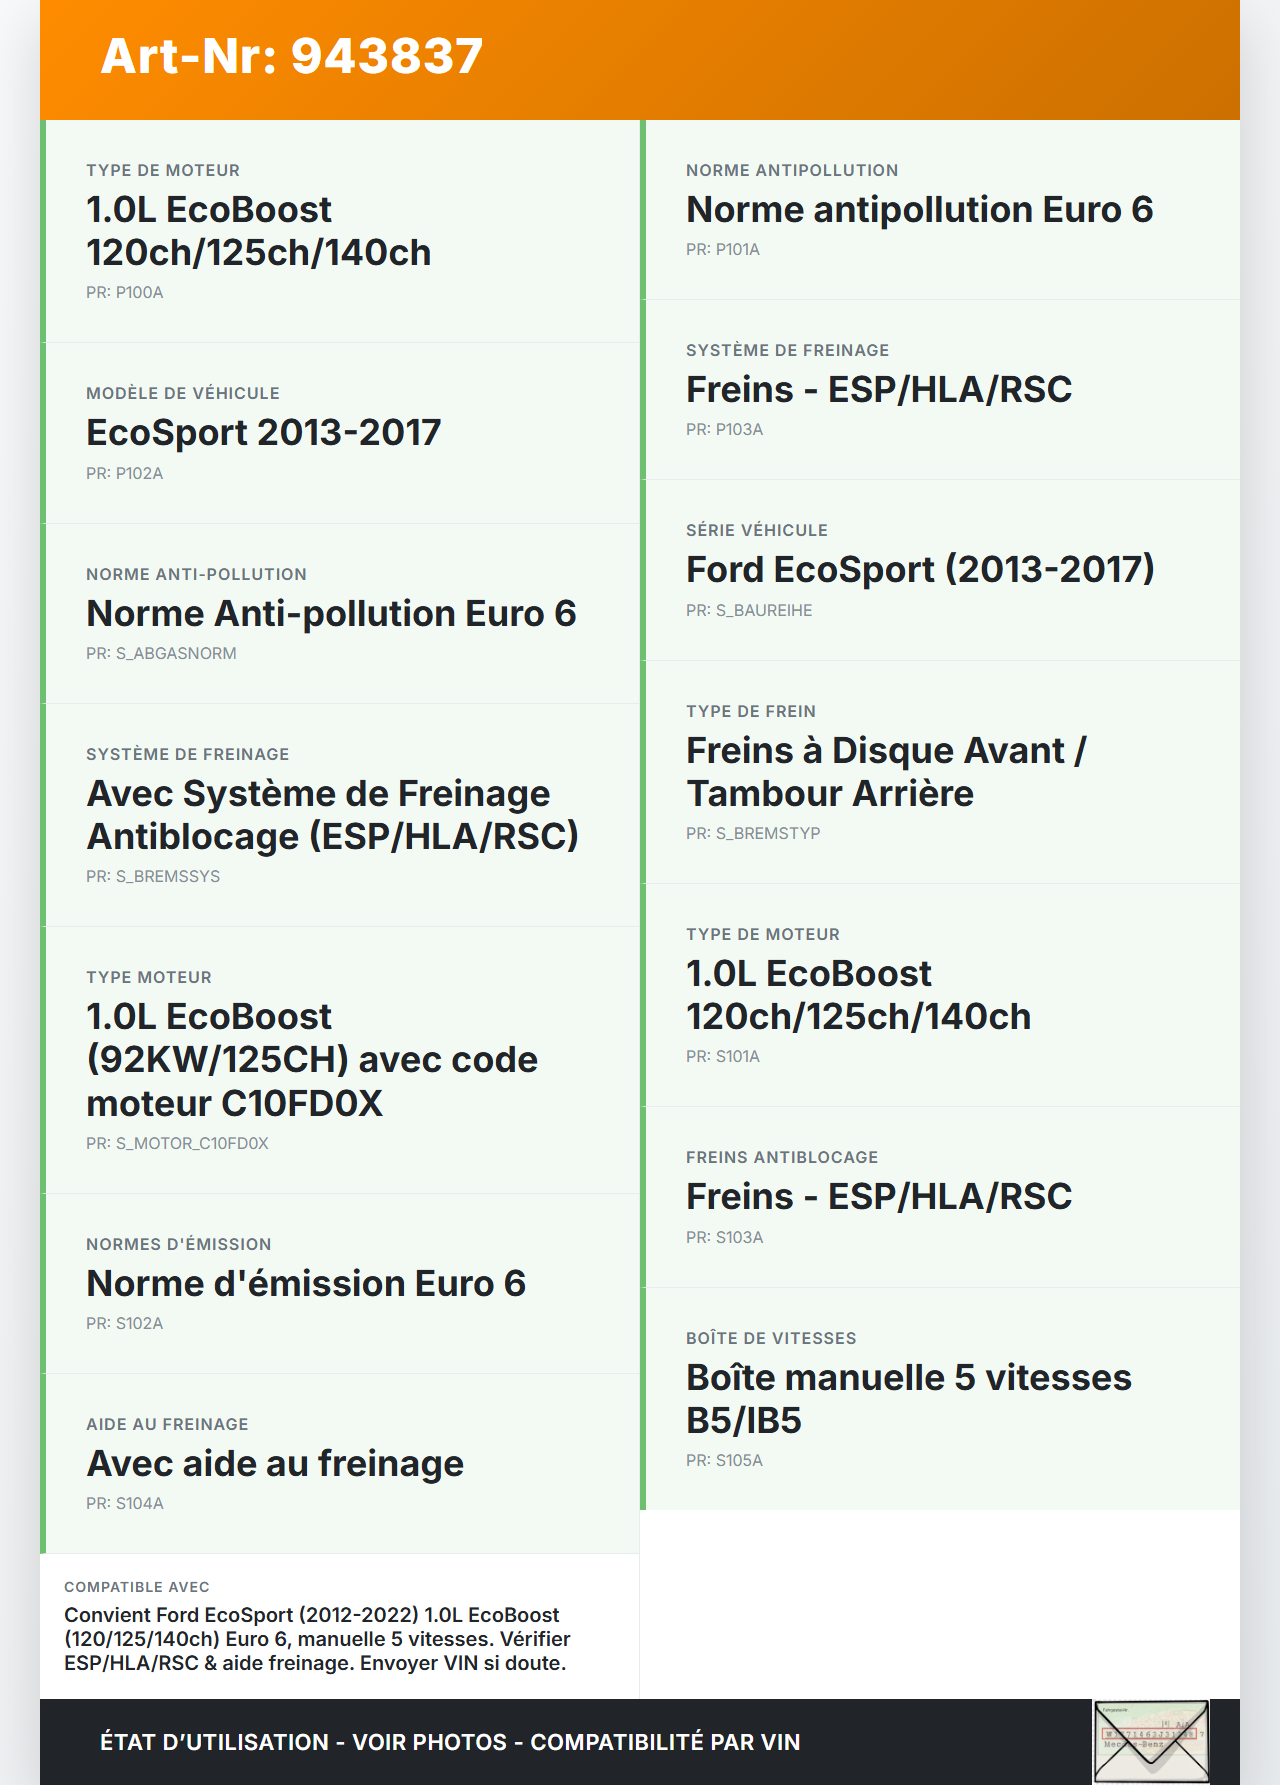Select the PR: S103A code text

click(x=724, y=1238)
